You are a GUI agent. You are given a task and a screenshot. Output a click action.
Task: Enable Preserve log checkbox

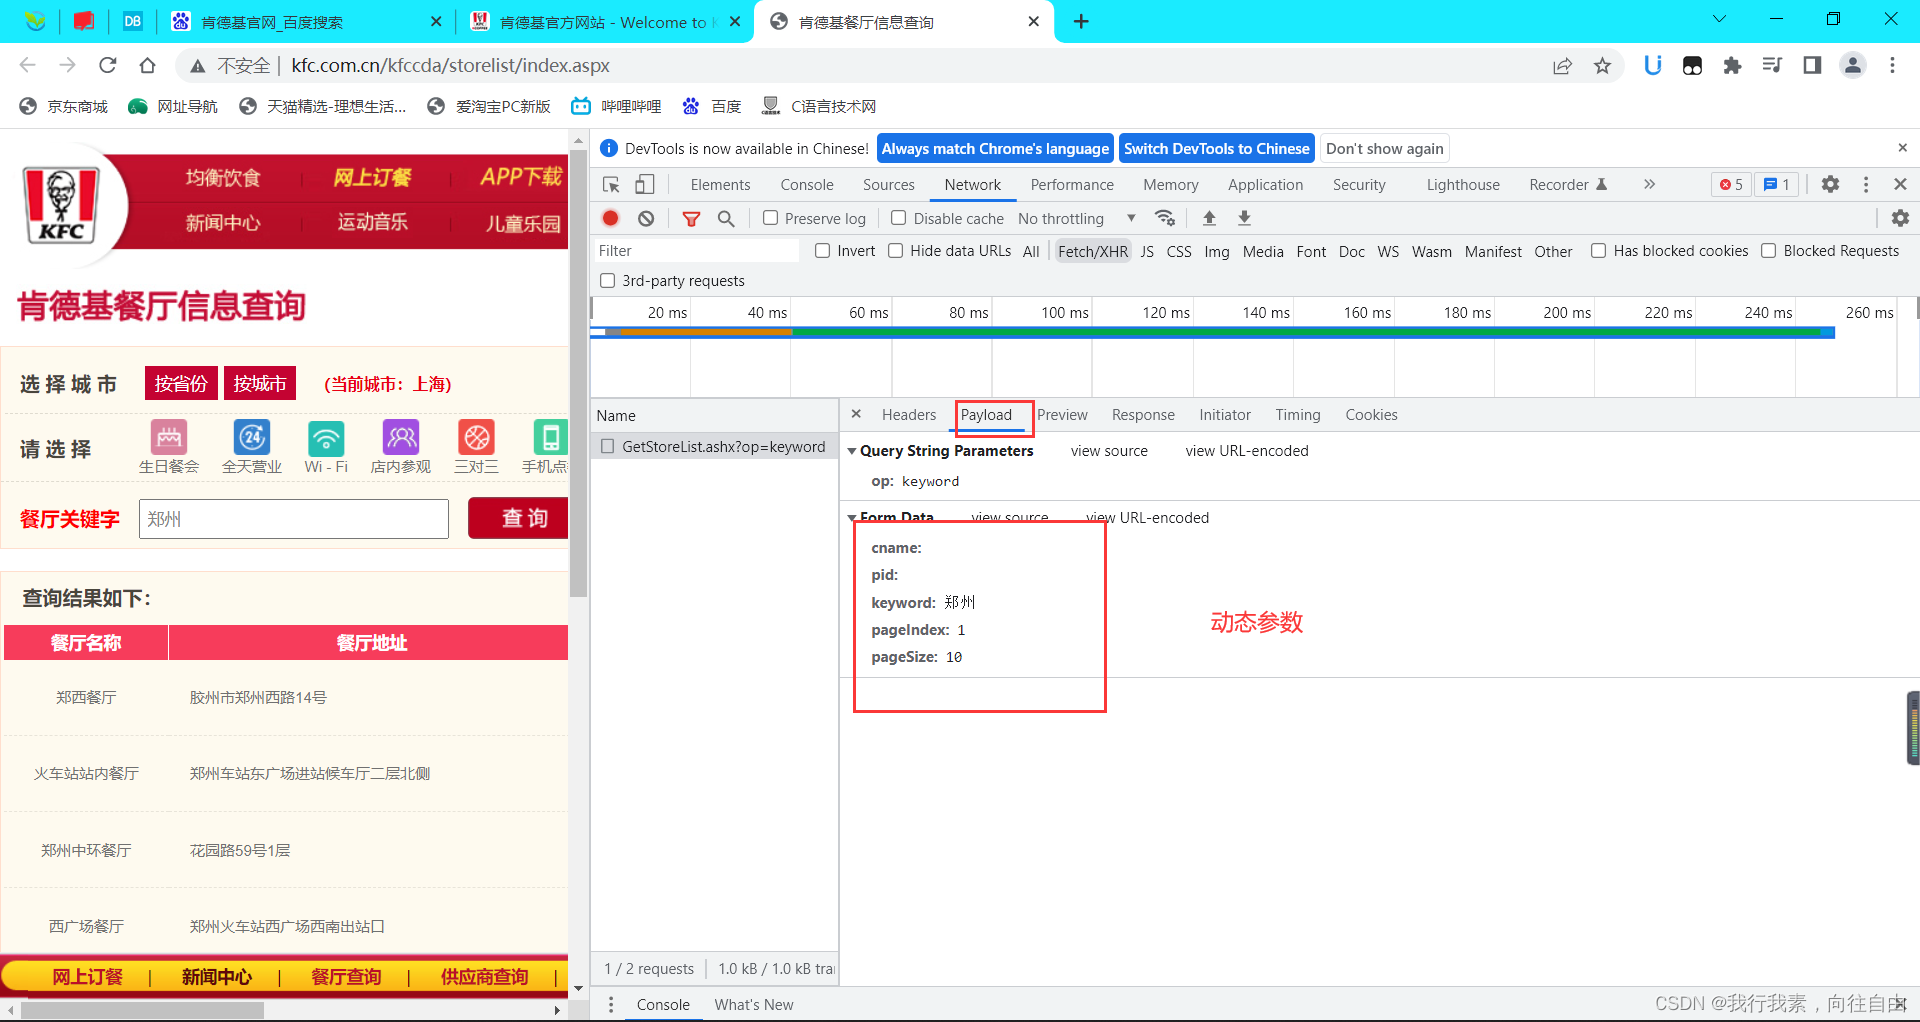coord(771,218)
